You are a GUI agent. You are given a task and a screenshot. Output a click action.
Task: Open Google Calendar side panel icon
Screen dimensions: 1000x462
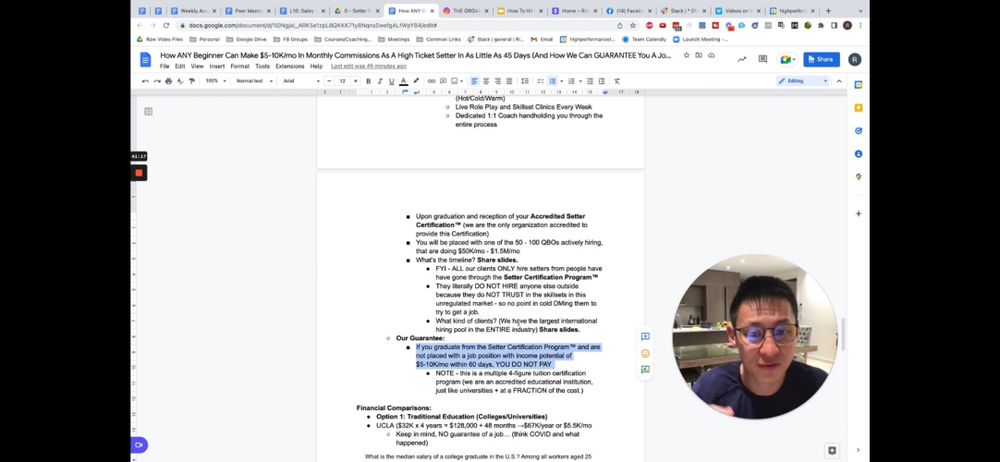[858, 85]
